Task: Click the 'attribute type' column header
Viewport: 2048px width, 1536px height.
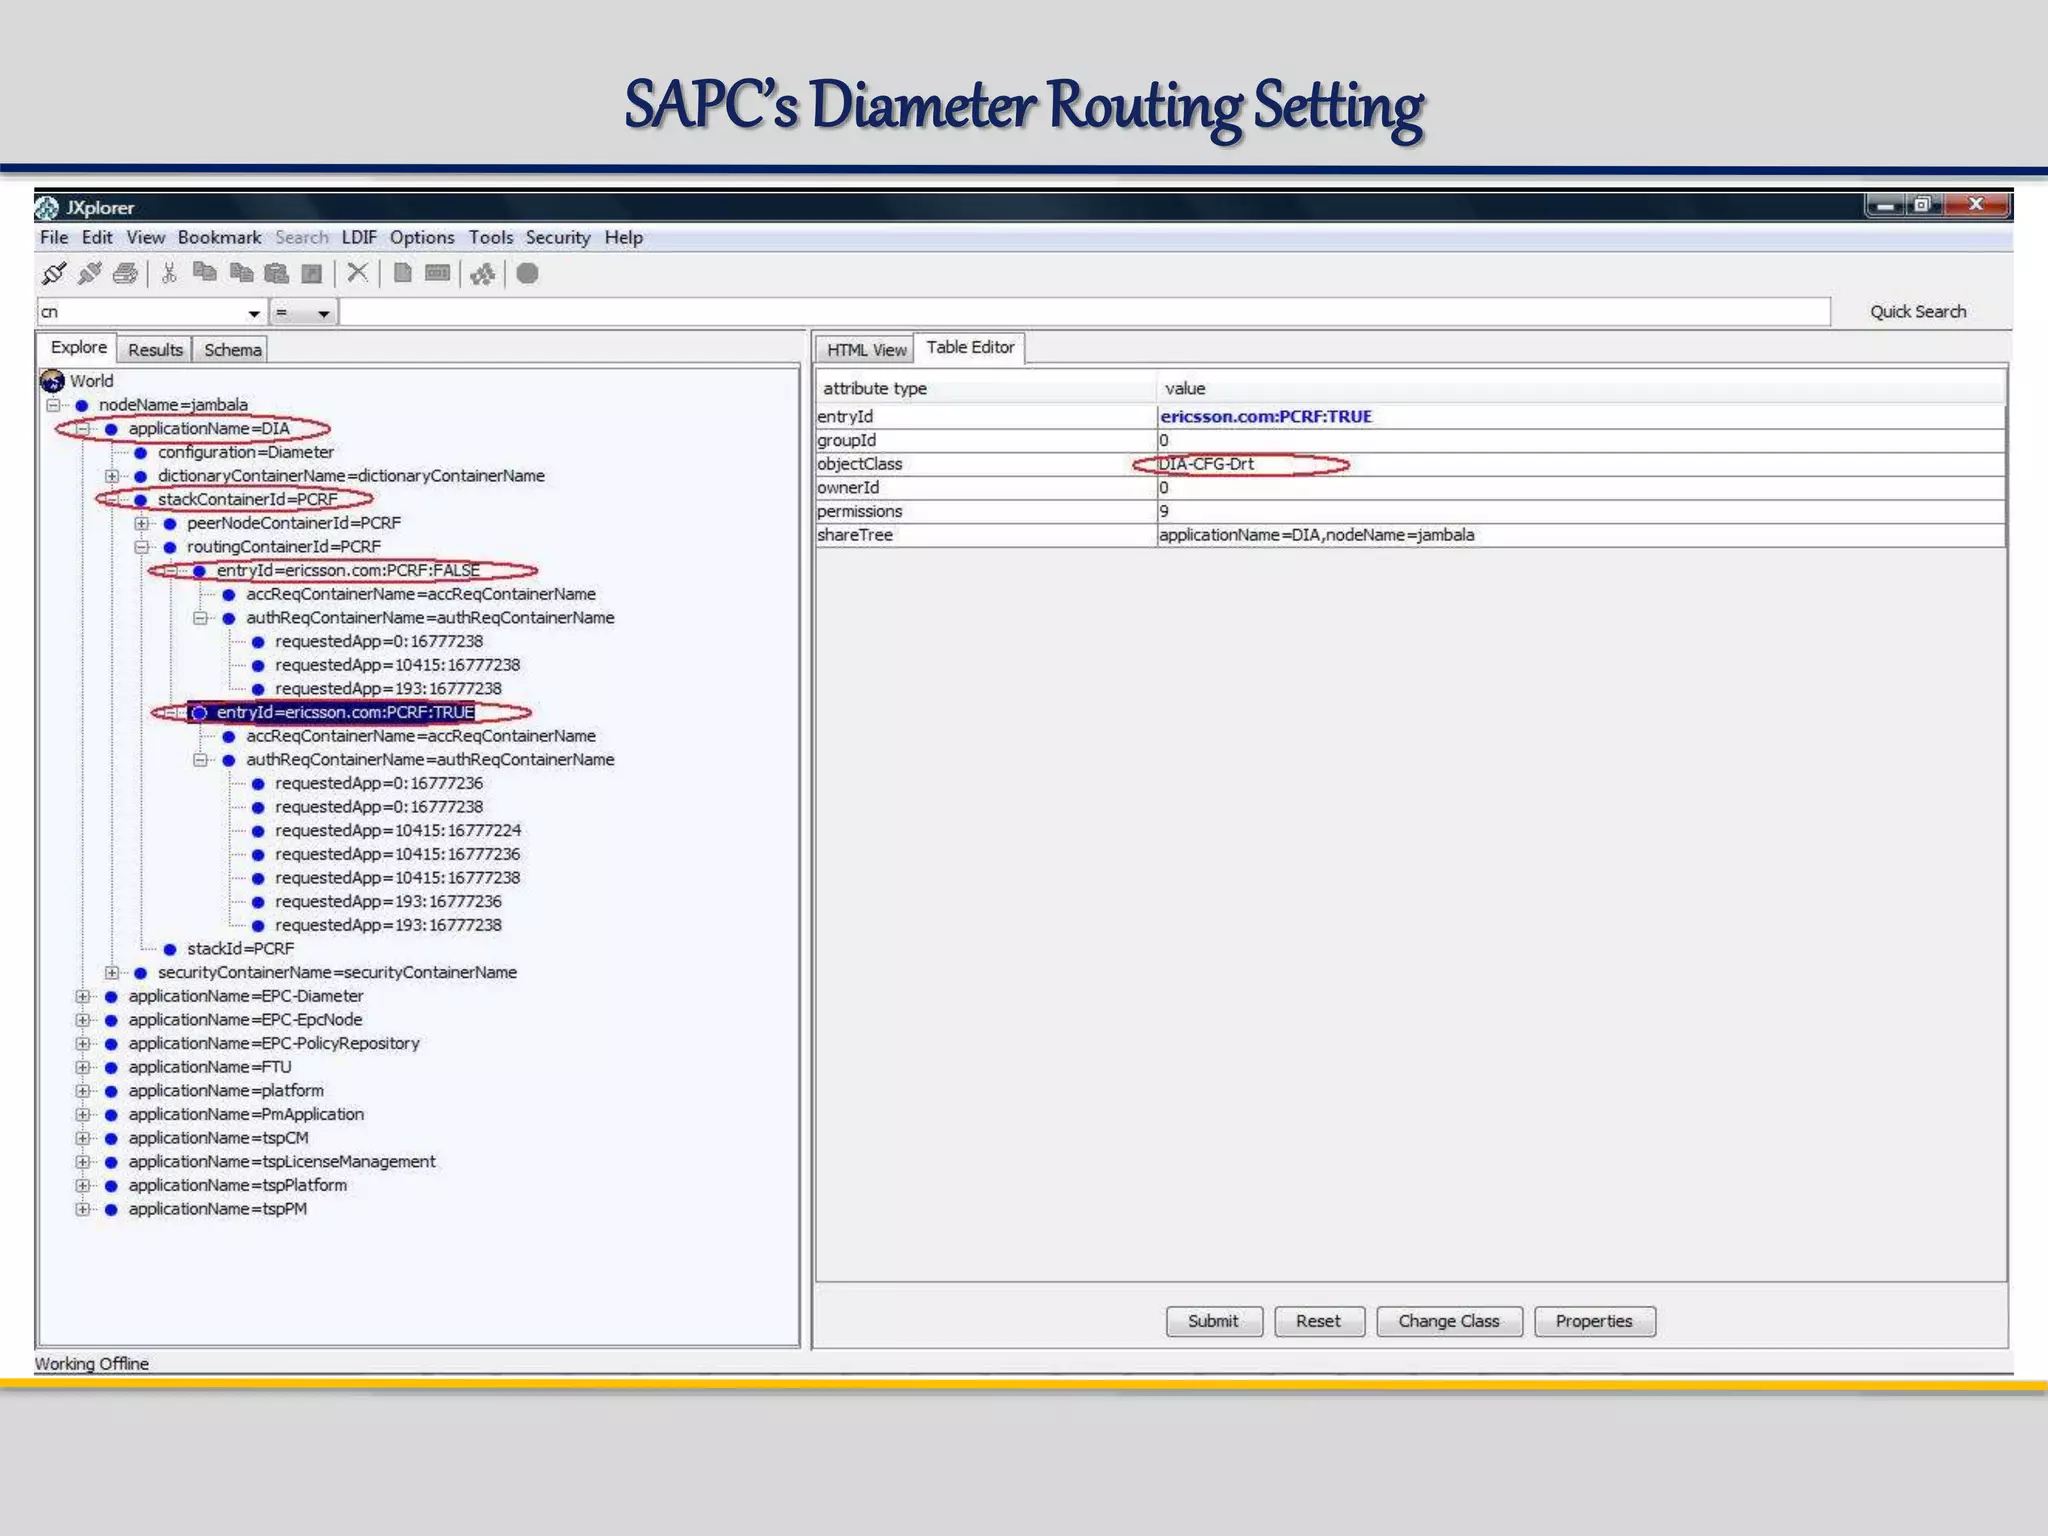Action: tap(986, 388)
